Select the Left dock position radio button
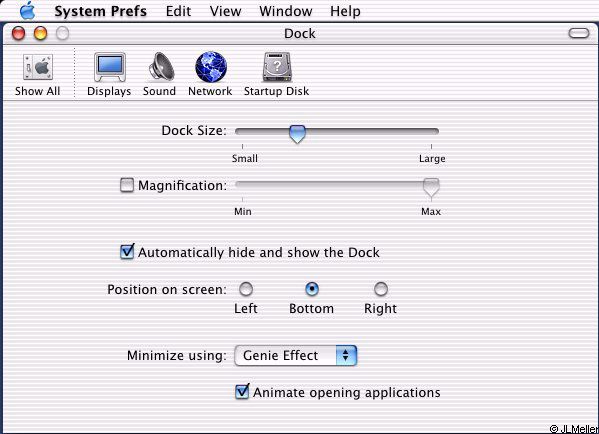Viewport: 599px width, 434px height. click(246, 289)
